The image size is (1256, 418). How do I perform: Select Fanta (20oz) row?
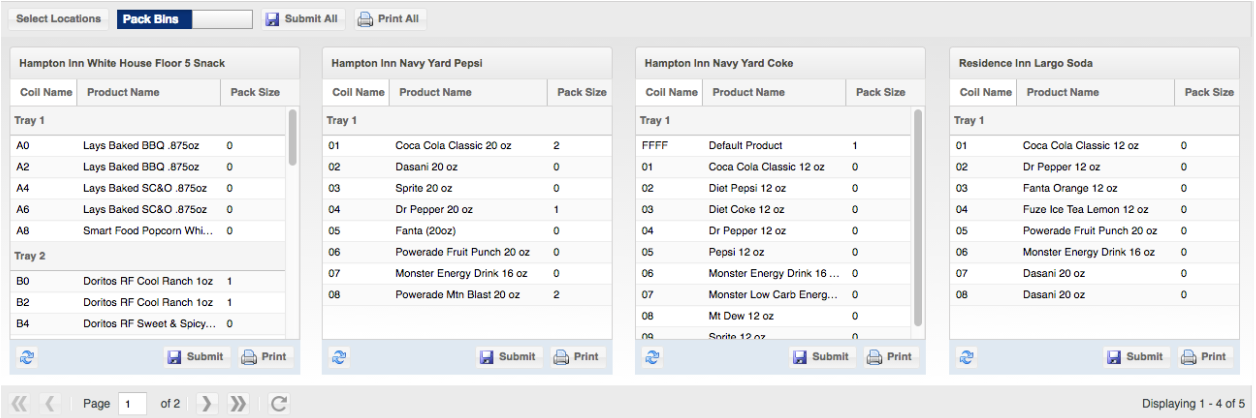[x=467, y=231]
